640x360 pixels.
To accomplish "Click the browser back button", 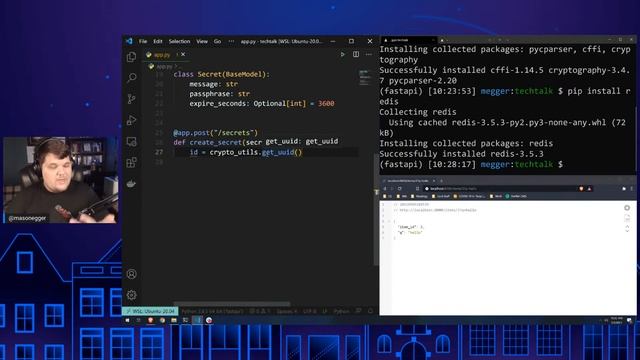I will [384, 189].
